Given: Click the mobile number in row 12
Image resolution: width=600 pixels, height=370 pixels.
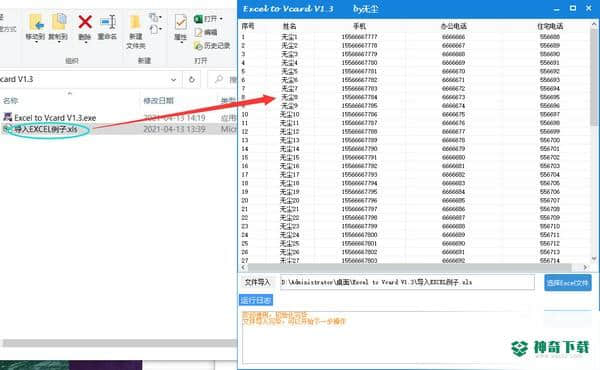Looking at the screenshot, I should pyautogui.click(x=359, y=132).
